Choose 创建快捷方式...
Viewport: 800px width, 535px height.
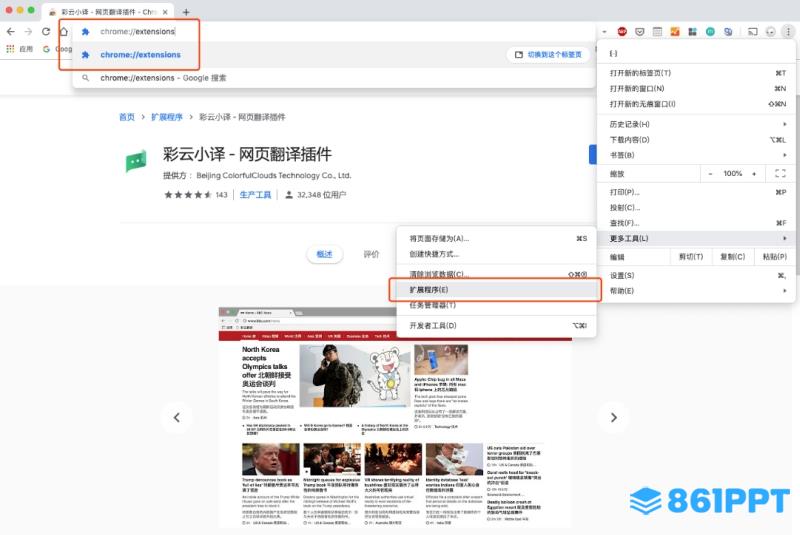click(496, 254)
